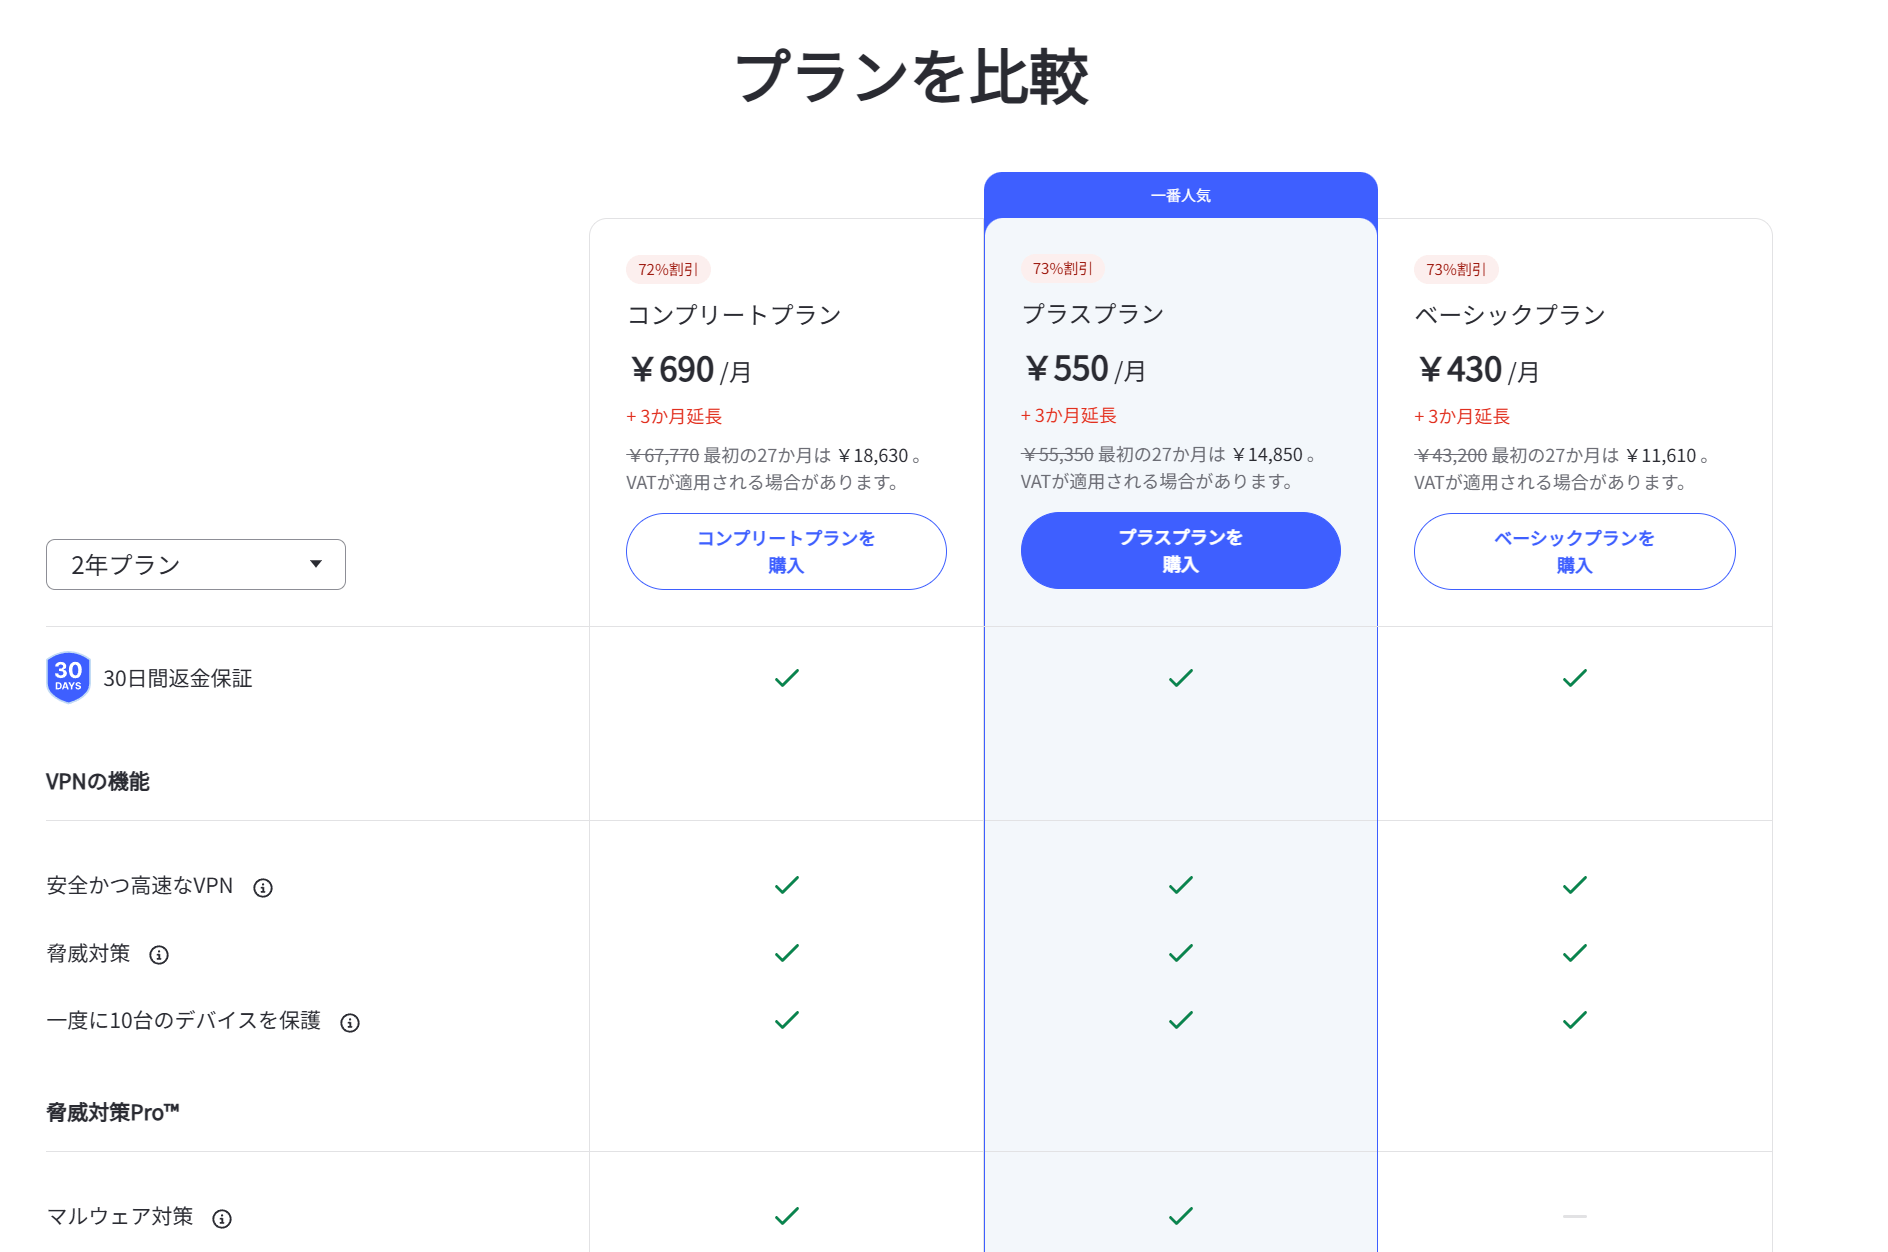This screenshot has height=1252, width=1888.
Task: Click コンプリート plan checkmark for 30日間返金保証
Action: pyautogui.click(x=787, y=678)
